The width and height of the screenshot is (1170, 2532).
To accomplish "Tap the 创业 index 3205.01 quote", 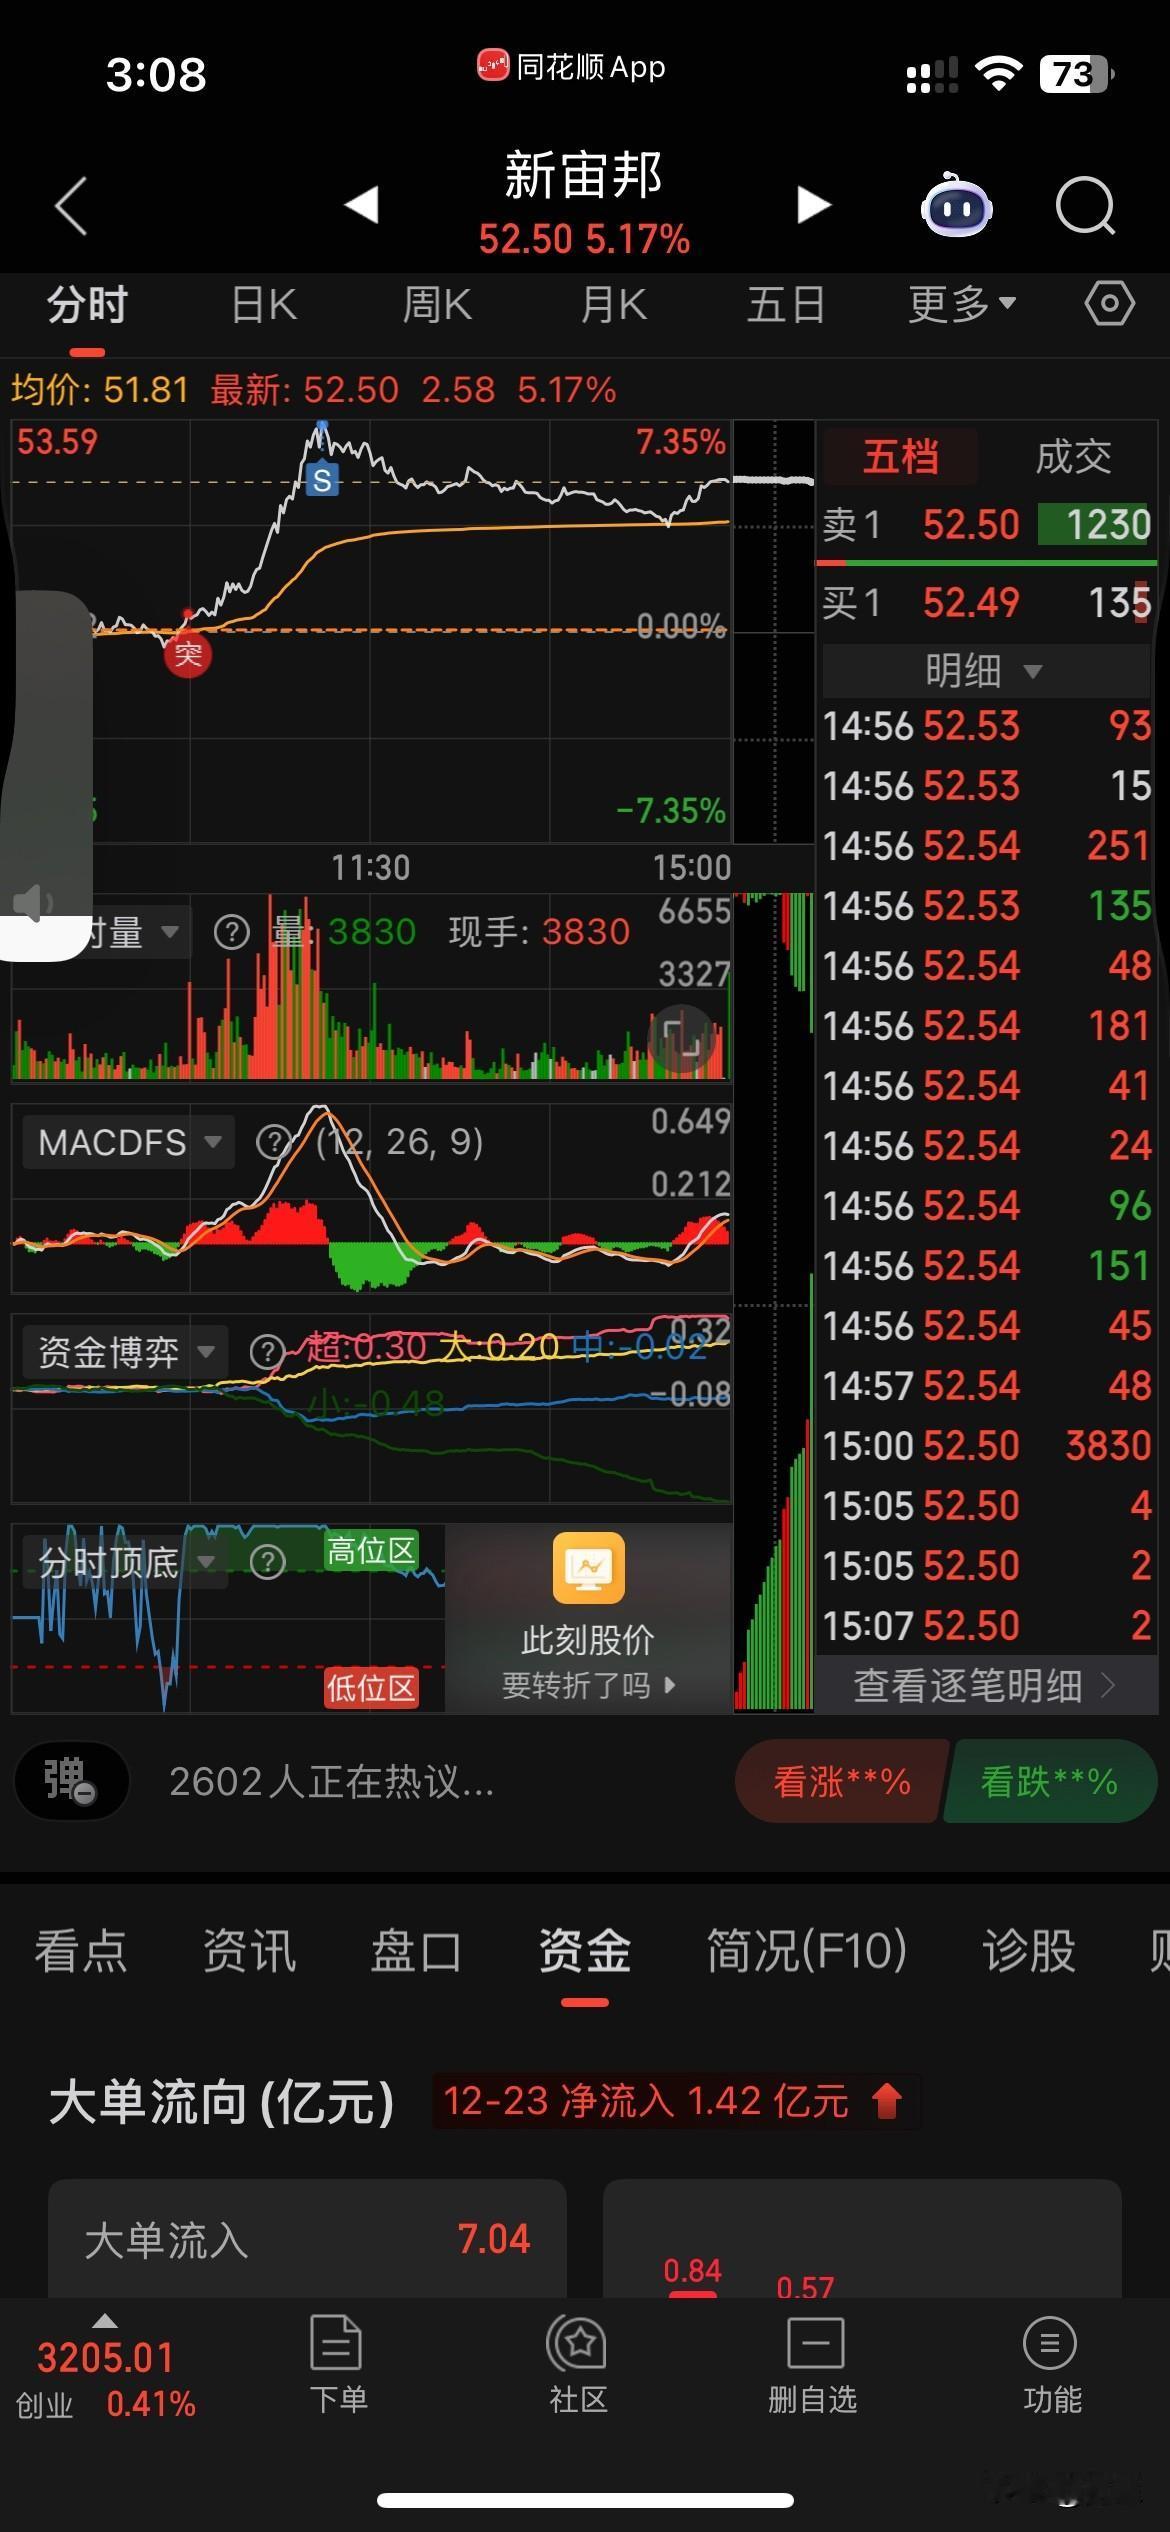I will (105, 2379).
